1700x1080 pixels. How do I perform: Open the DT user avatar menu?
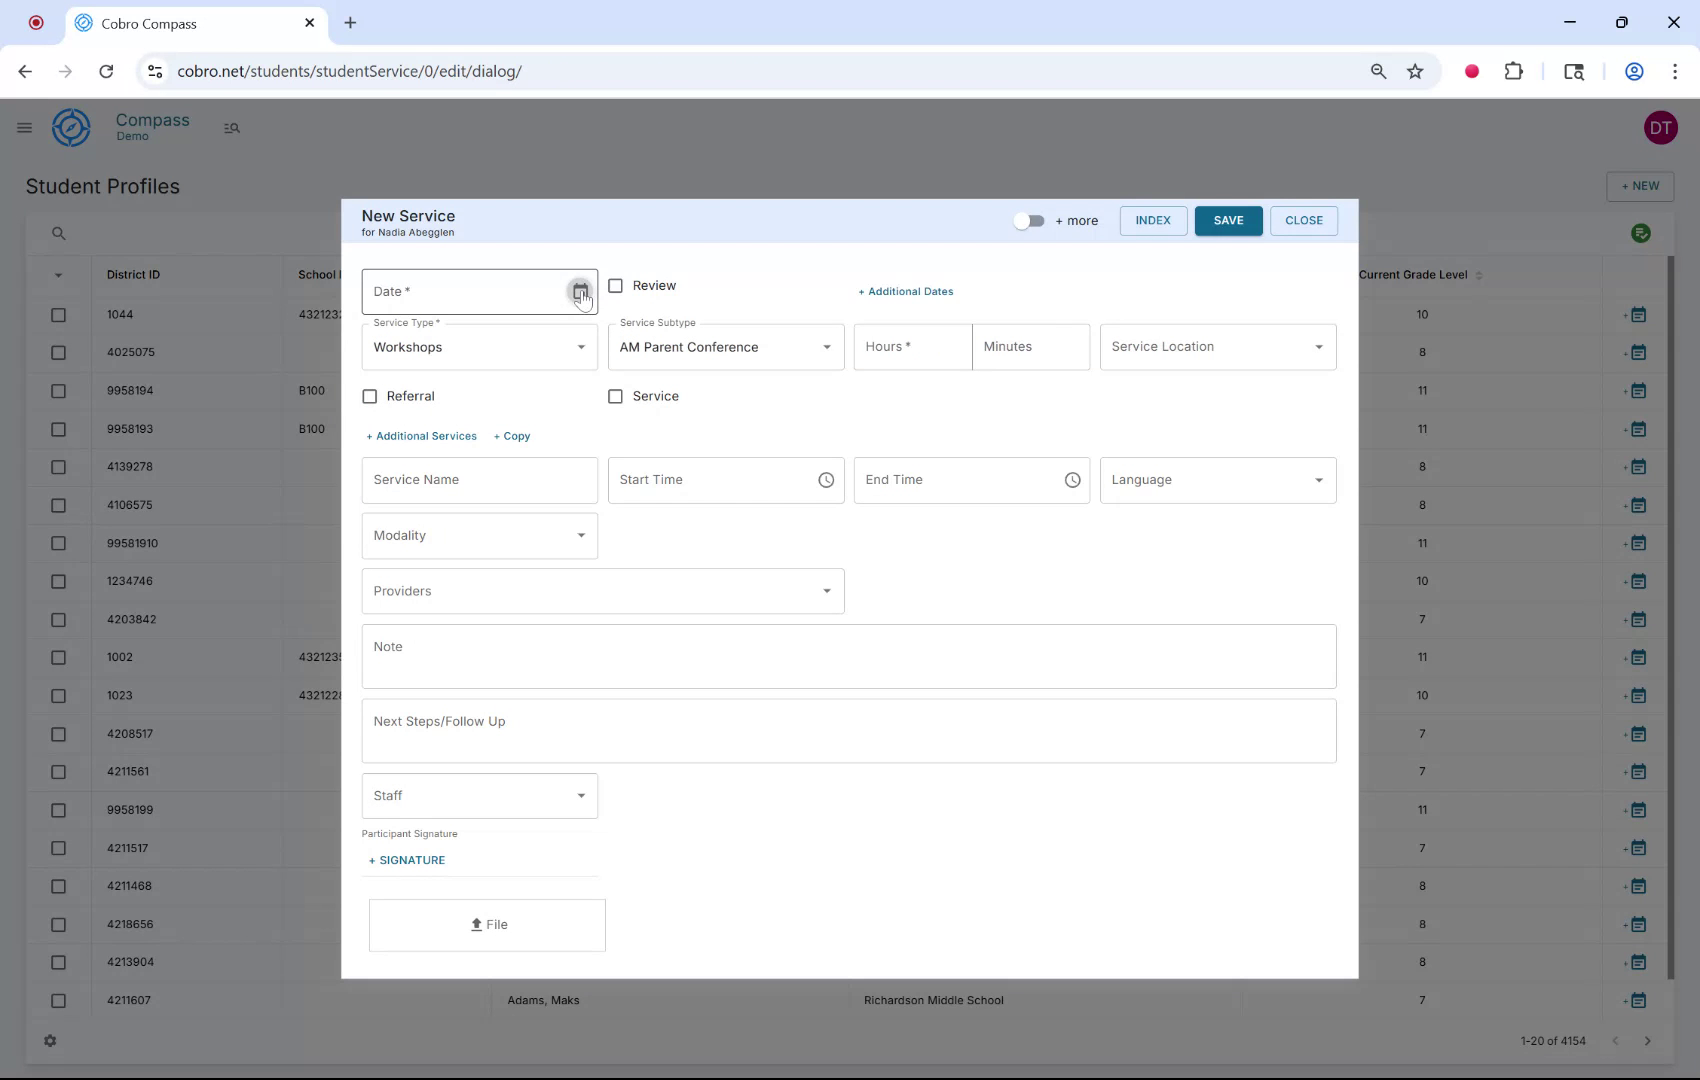pyautogui.click(x=1661, y=127)
